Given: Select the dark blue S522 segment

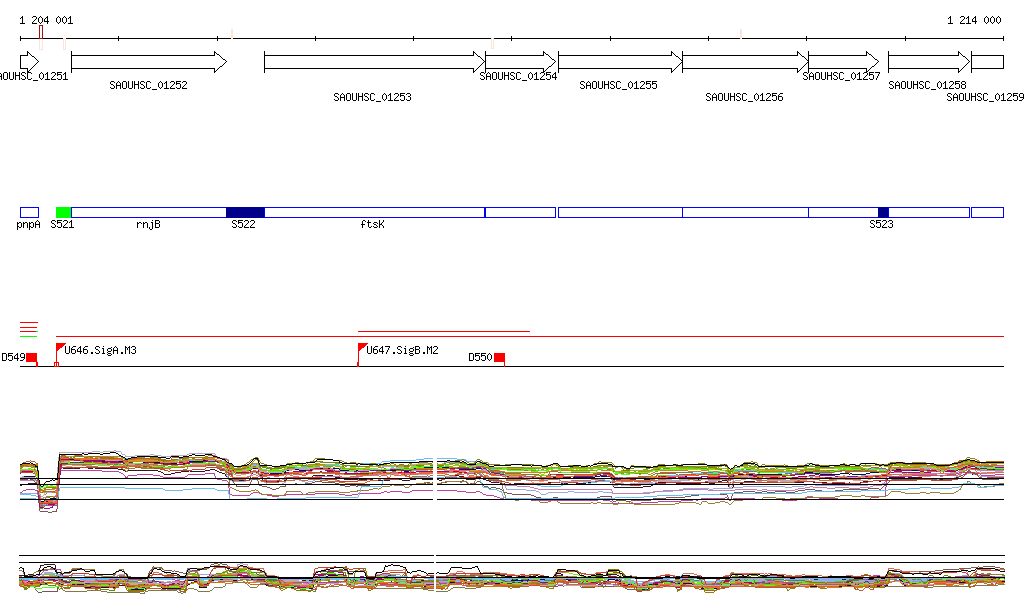Looking at the screenshot, I should (x=245, y=212).
